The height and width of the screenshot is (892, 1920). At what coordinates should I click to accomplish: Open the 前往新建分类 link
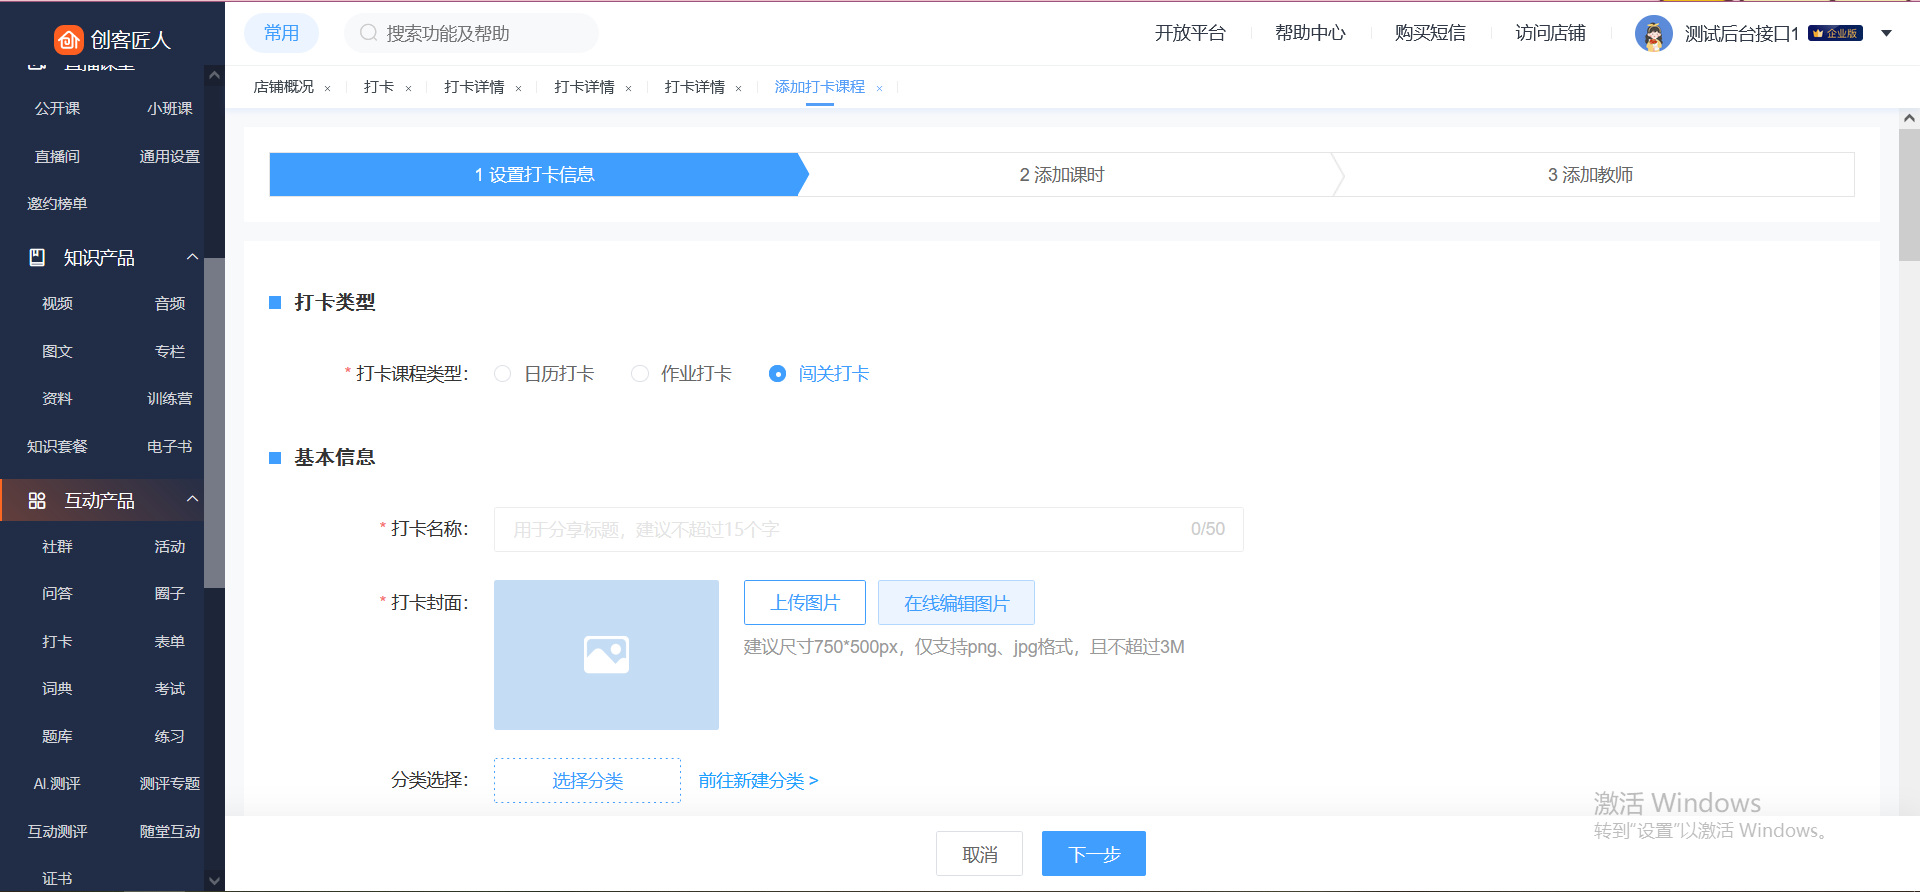pos(758,780)
